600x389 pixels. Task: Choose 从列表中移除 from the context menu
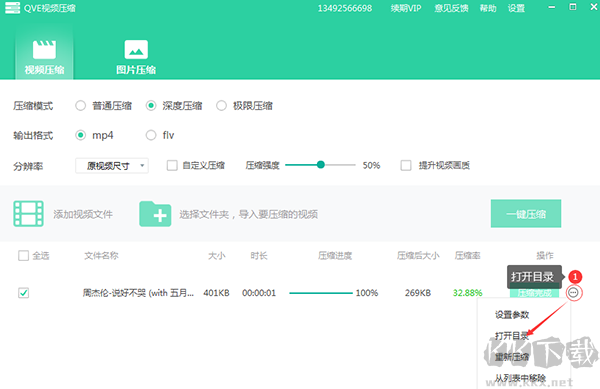[x=520, y=378]
